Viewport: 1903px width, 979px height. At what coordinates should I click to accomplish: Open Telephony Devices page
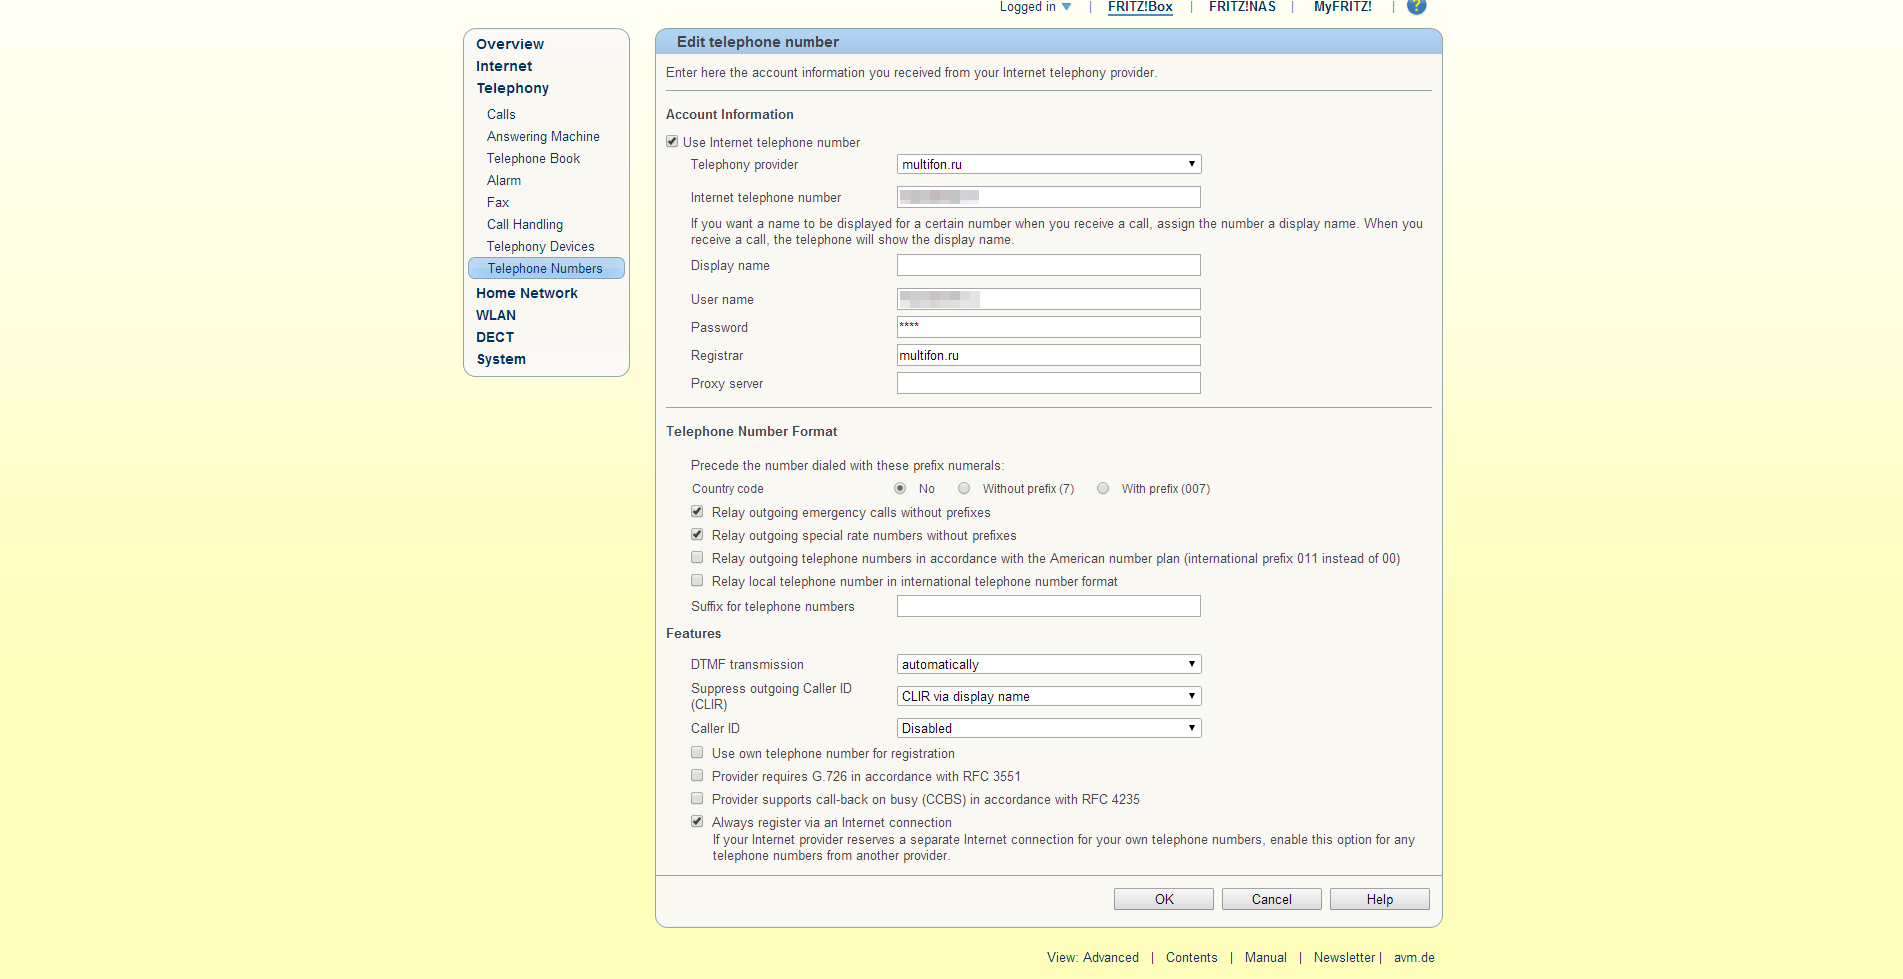point(540,246)
